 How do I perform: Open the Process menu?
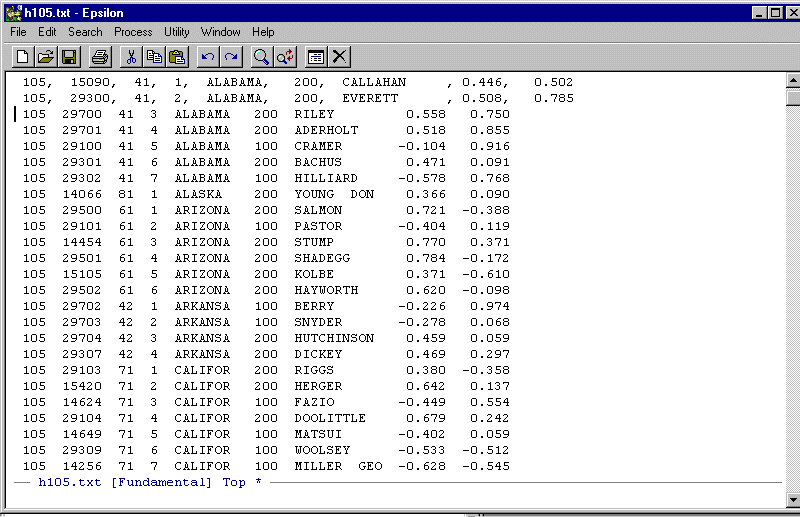coord(133,32)
